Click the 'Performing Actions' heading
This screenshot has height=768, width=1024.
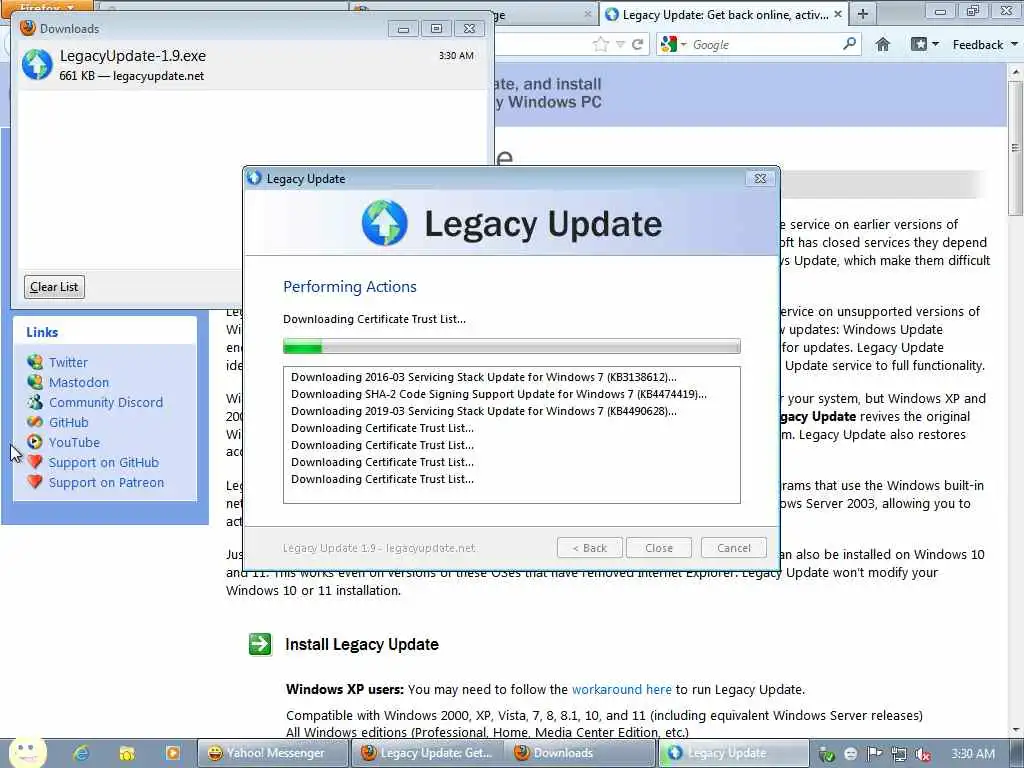[x=349, y=287]
